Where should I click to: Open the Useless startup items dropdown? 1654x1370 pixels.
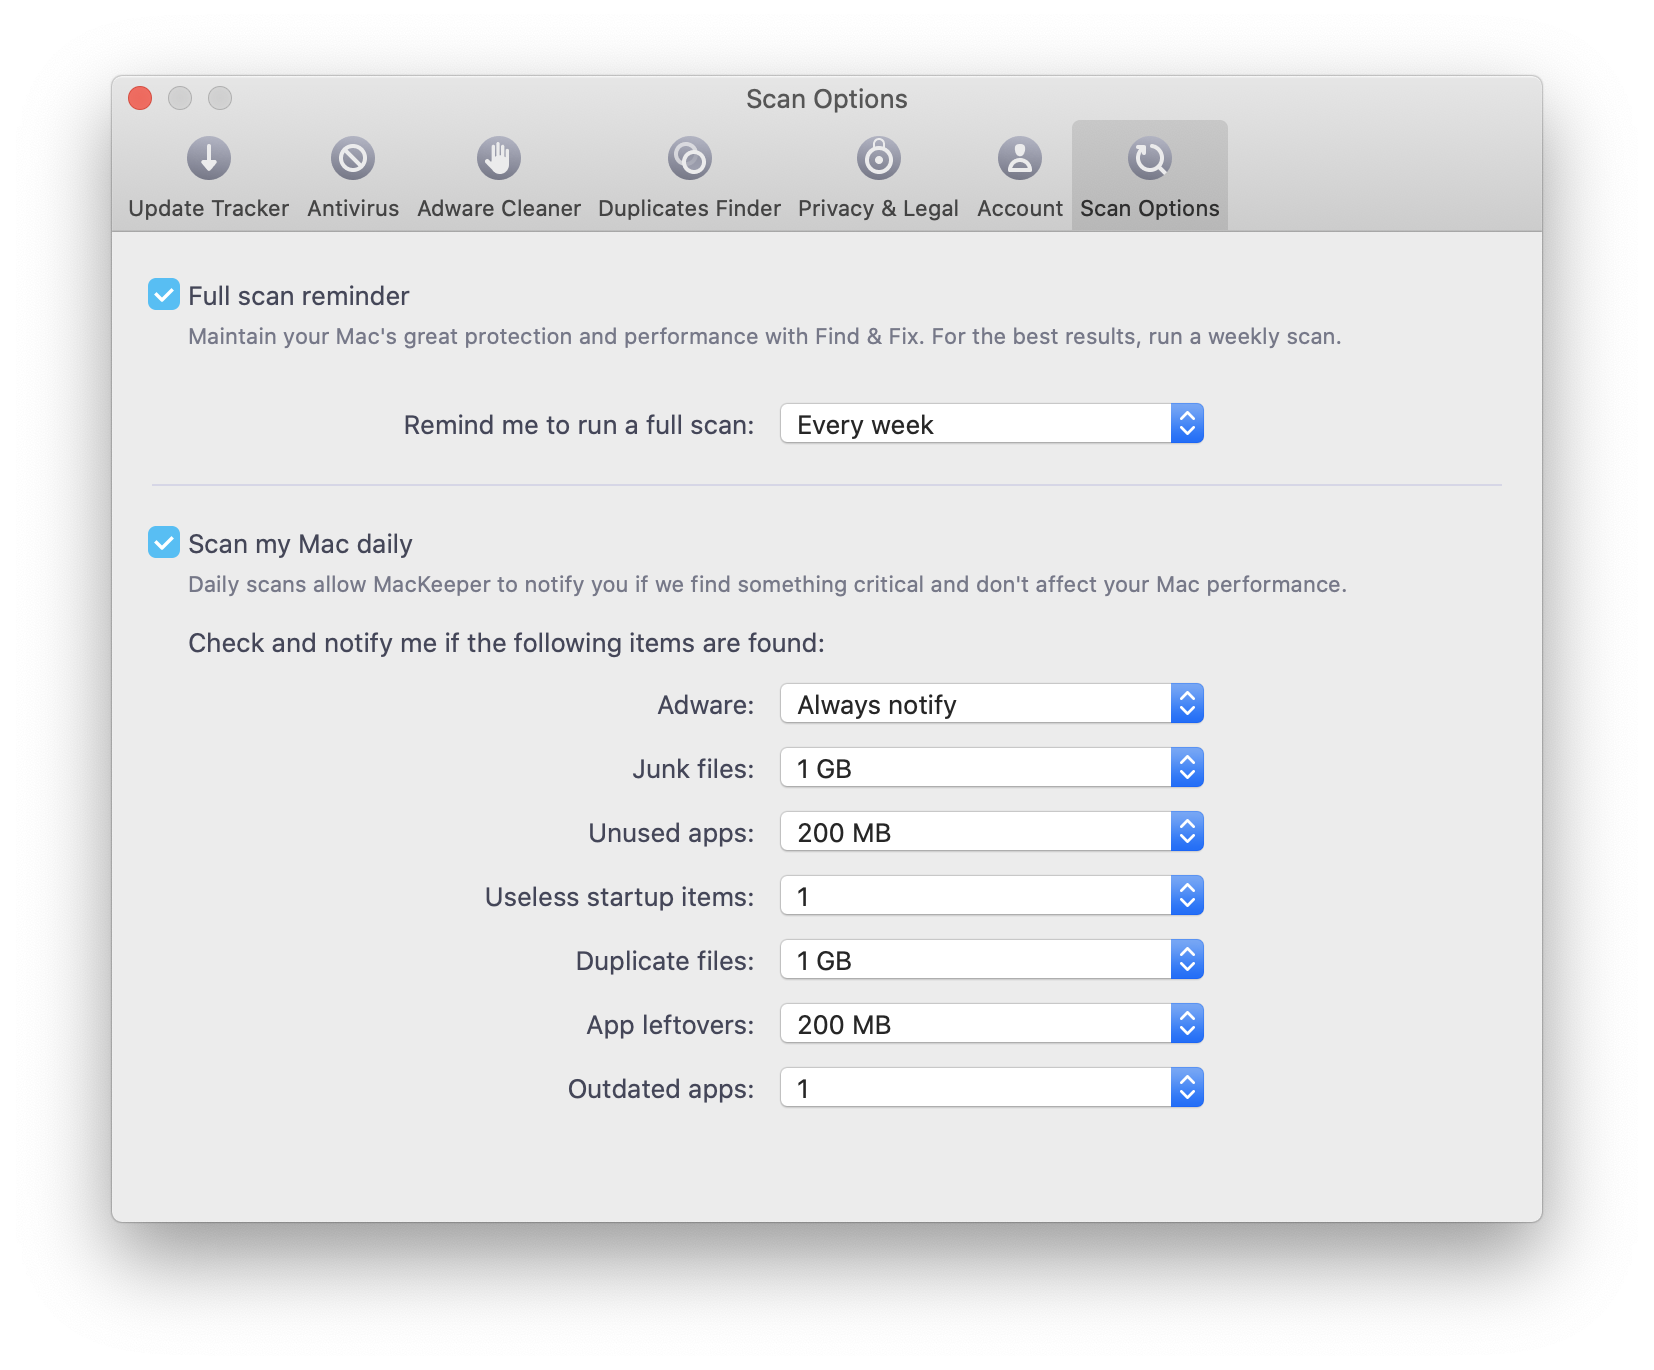point(992,896)
